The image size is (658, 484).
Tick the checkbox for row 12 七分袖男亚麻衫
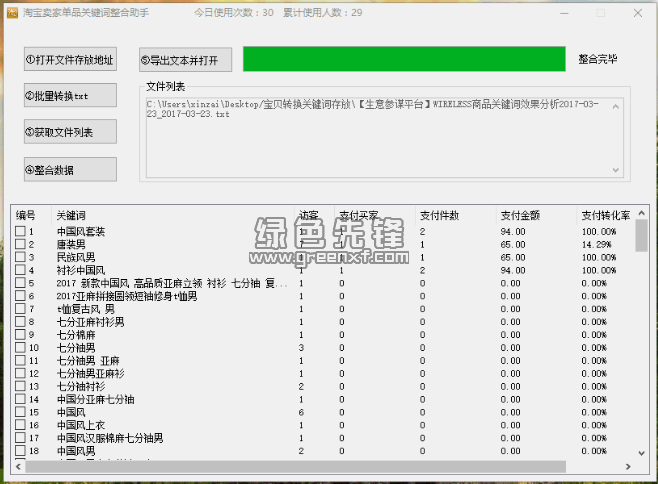point(20,373)
